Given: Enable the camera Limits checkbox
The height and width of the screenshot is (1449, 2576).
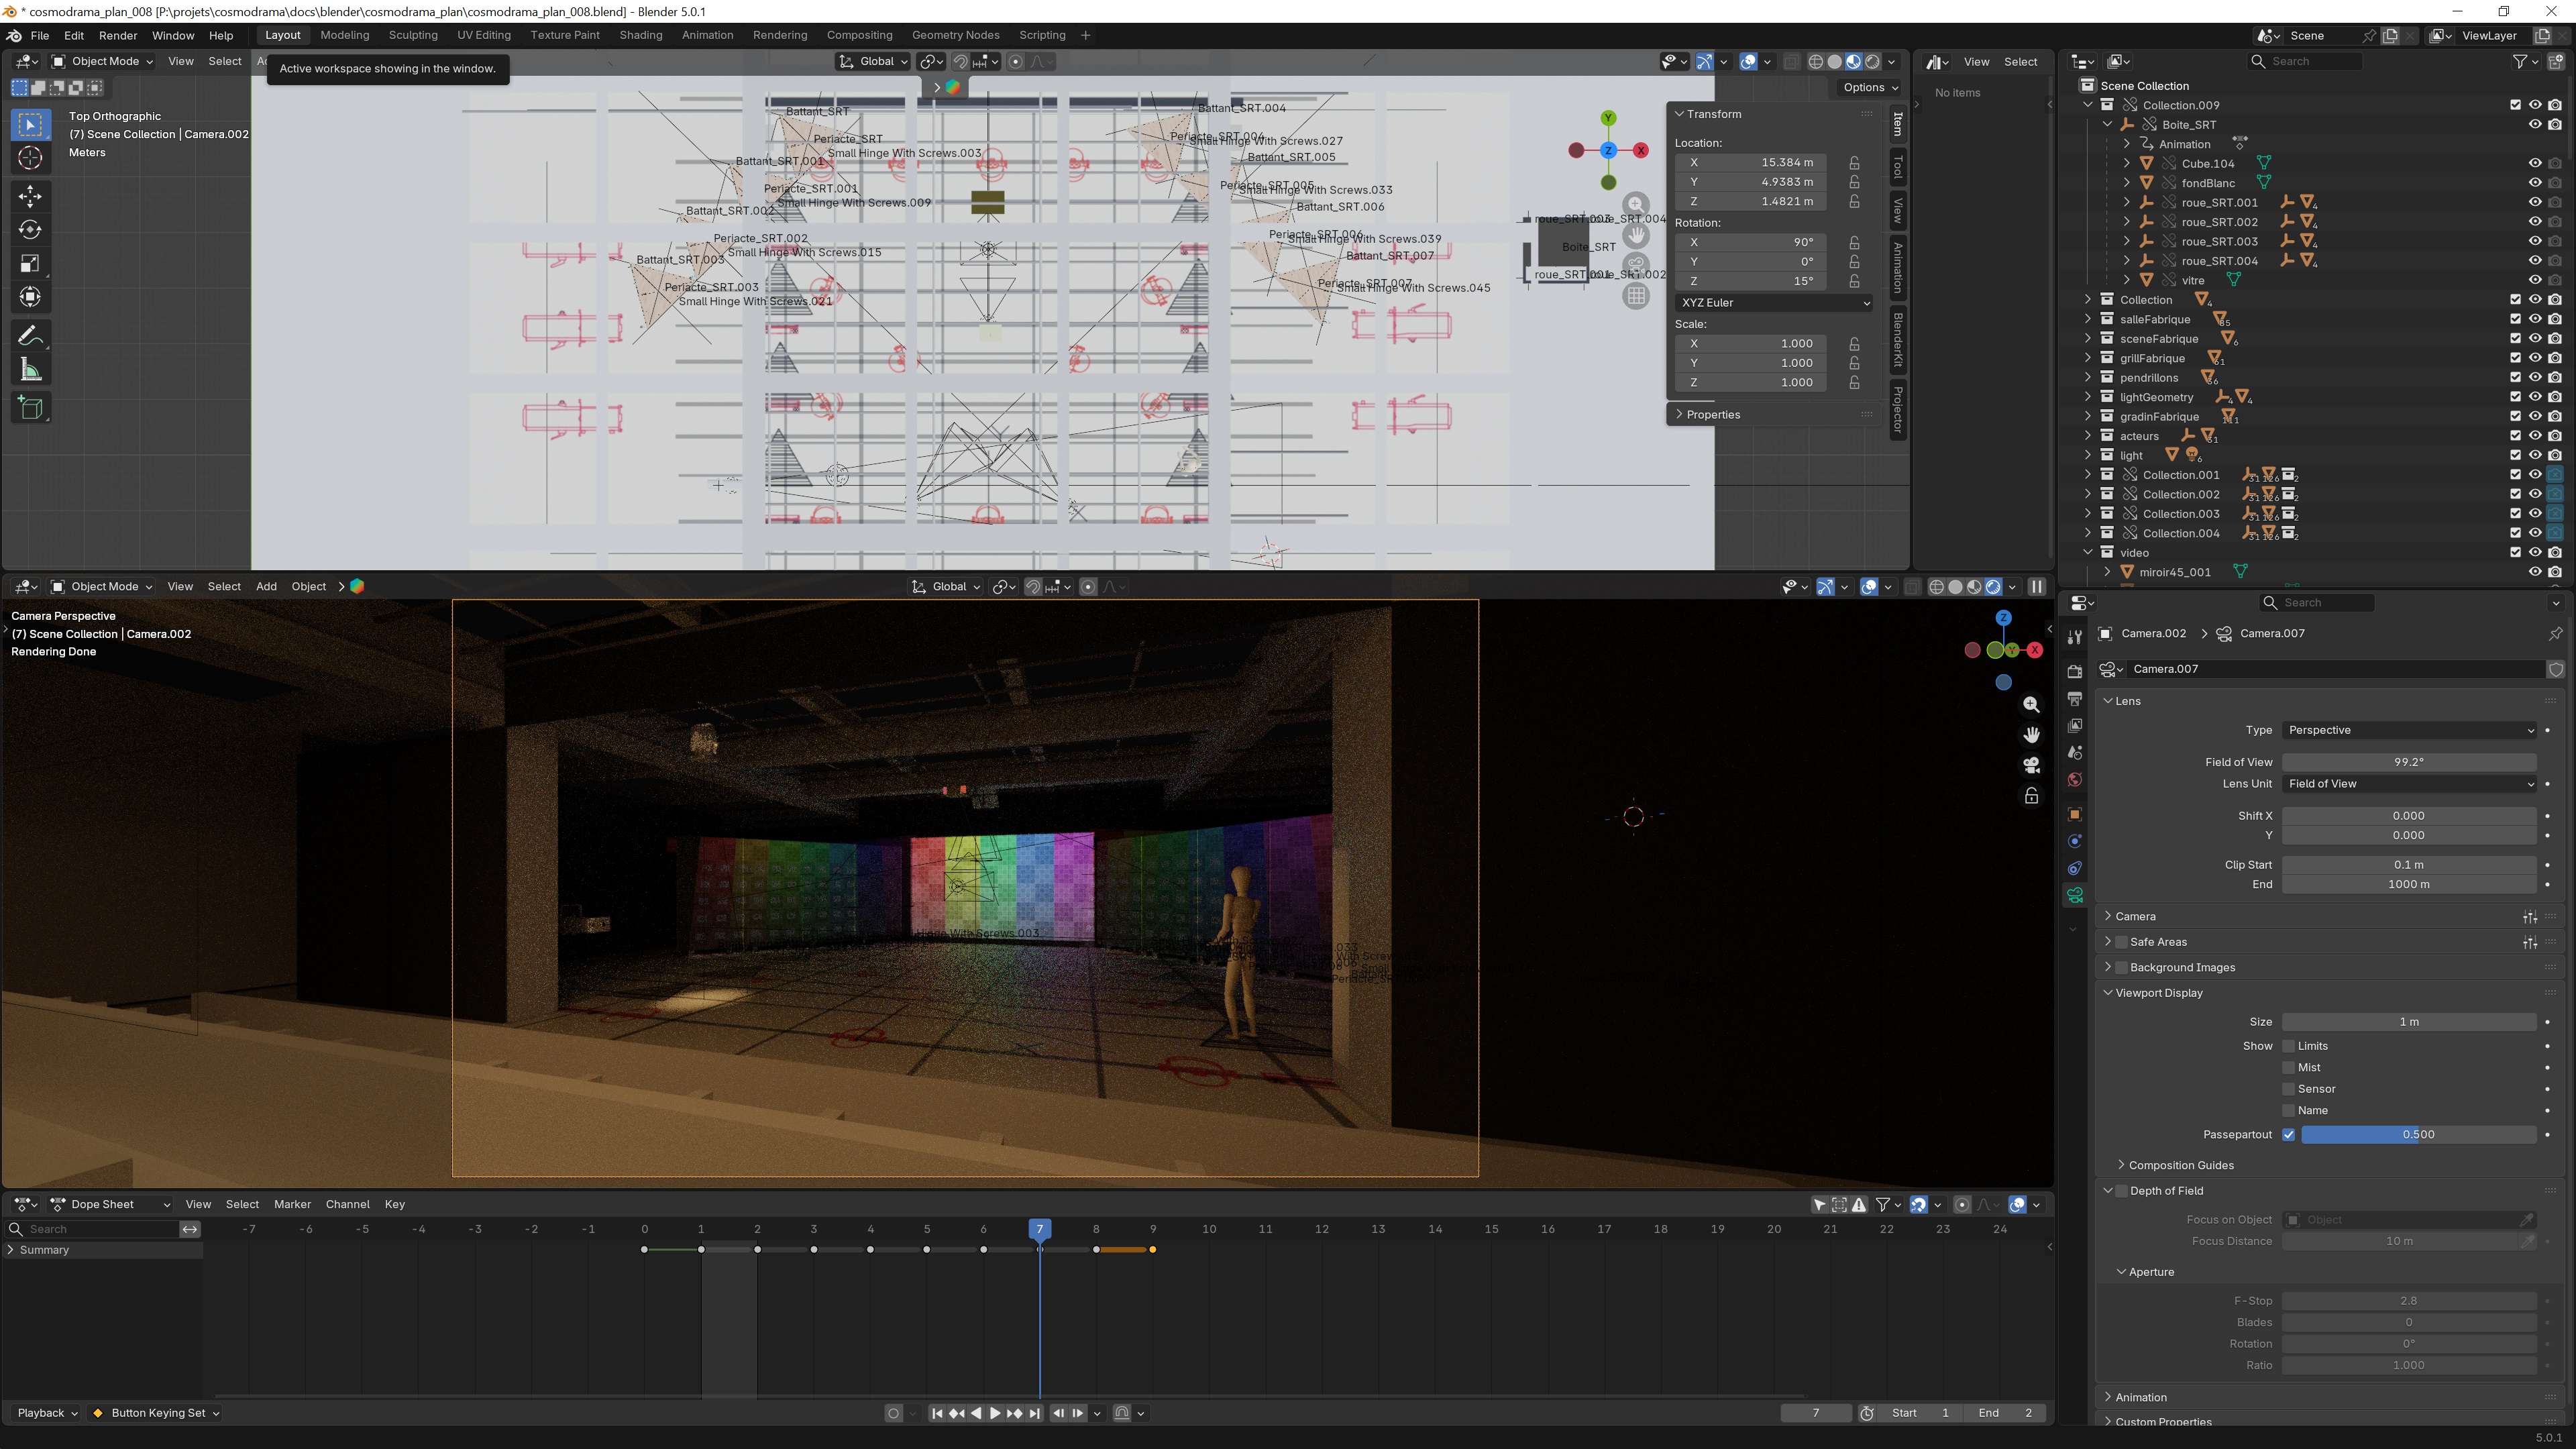Looking at the screenshot, I should [x=2288, y=1046].
